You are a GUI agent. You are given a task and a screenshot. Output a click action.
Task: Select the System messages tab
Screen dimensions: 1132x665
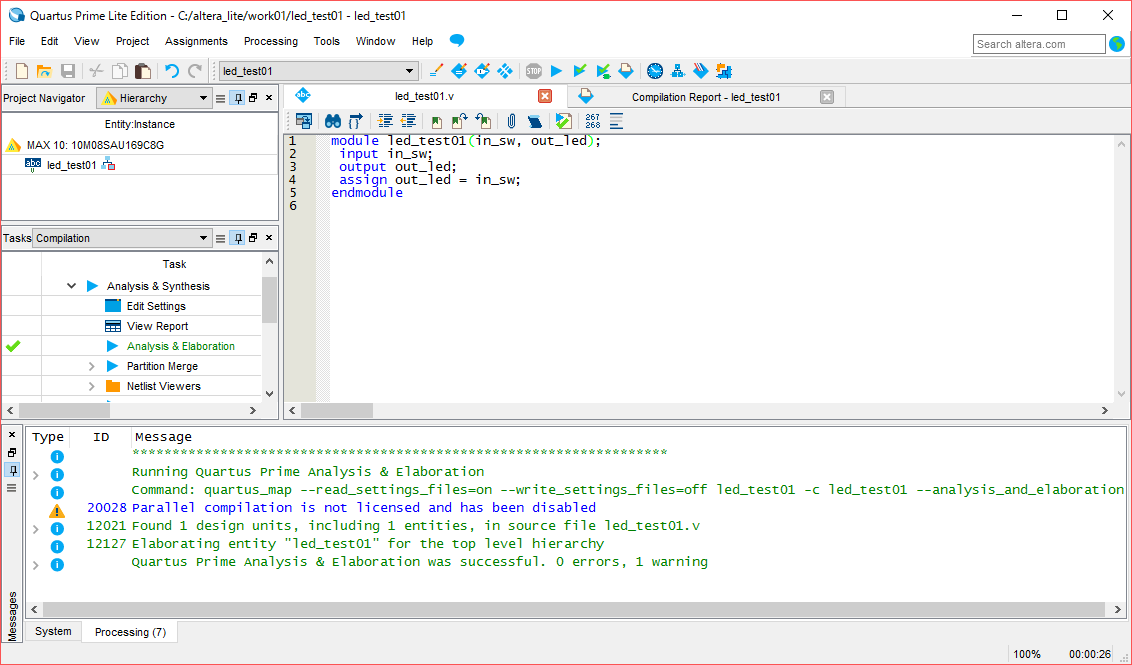53,632
